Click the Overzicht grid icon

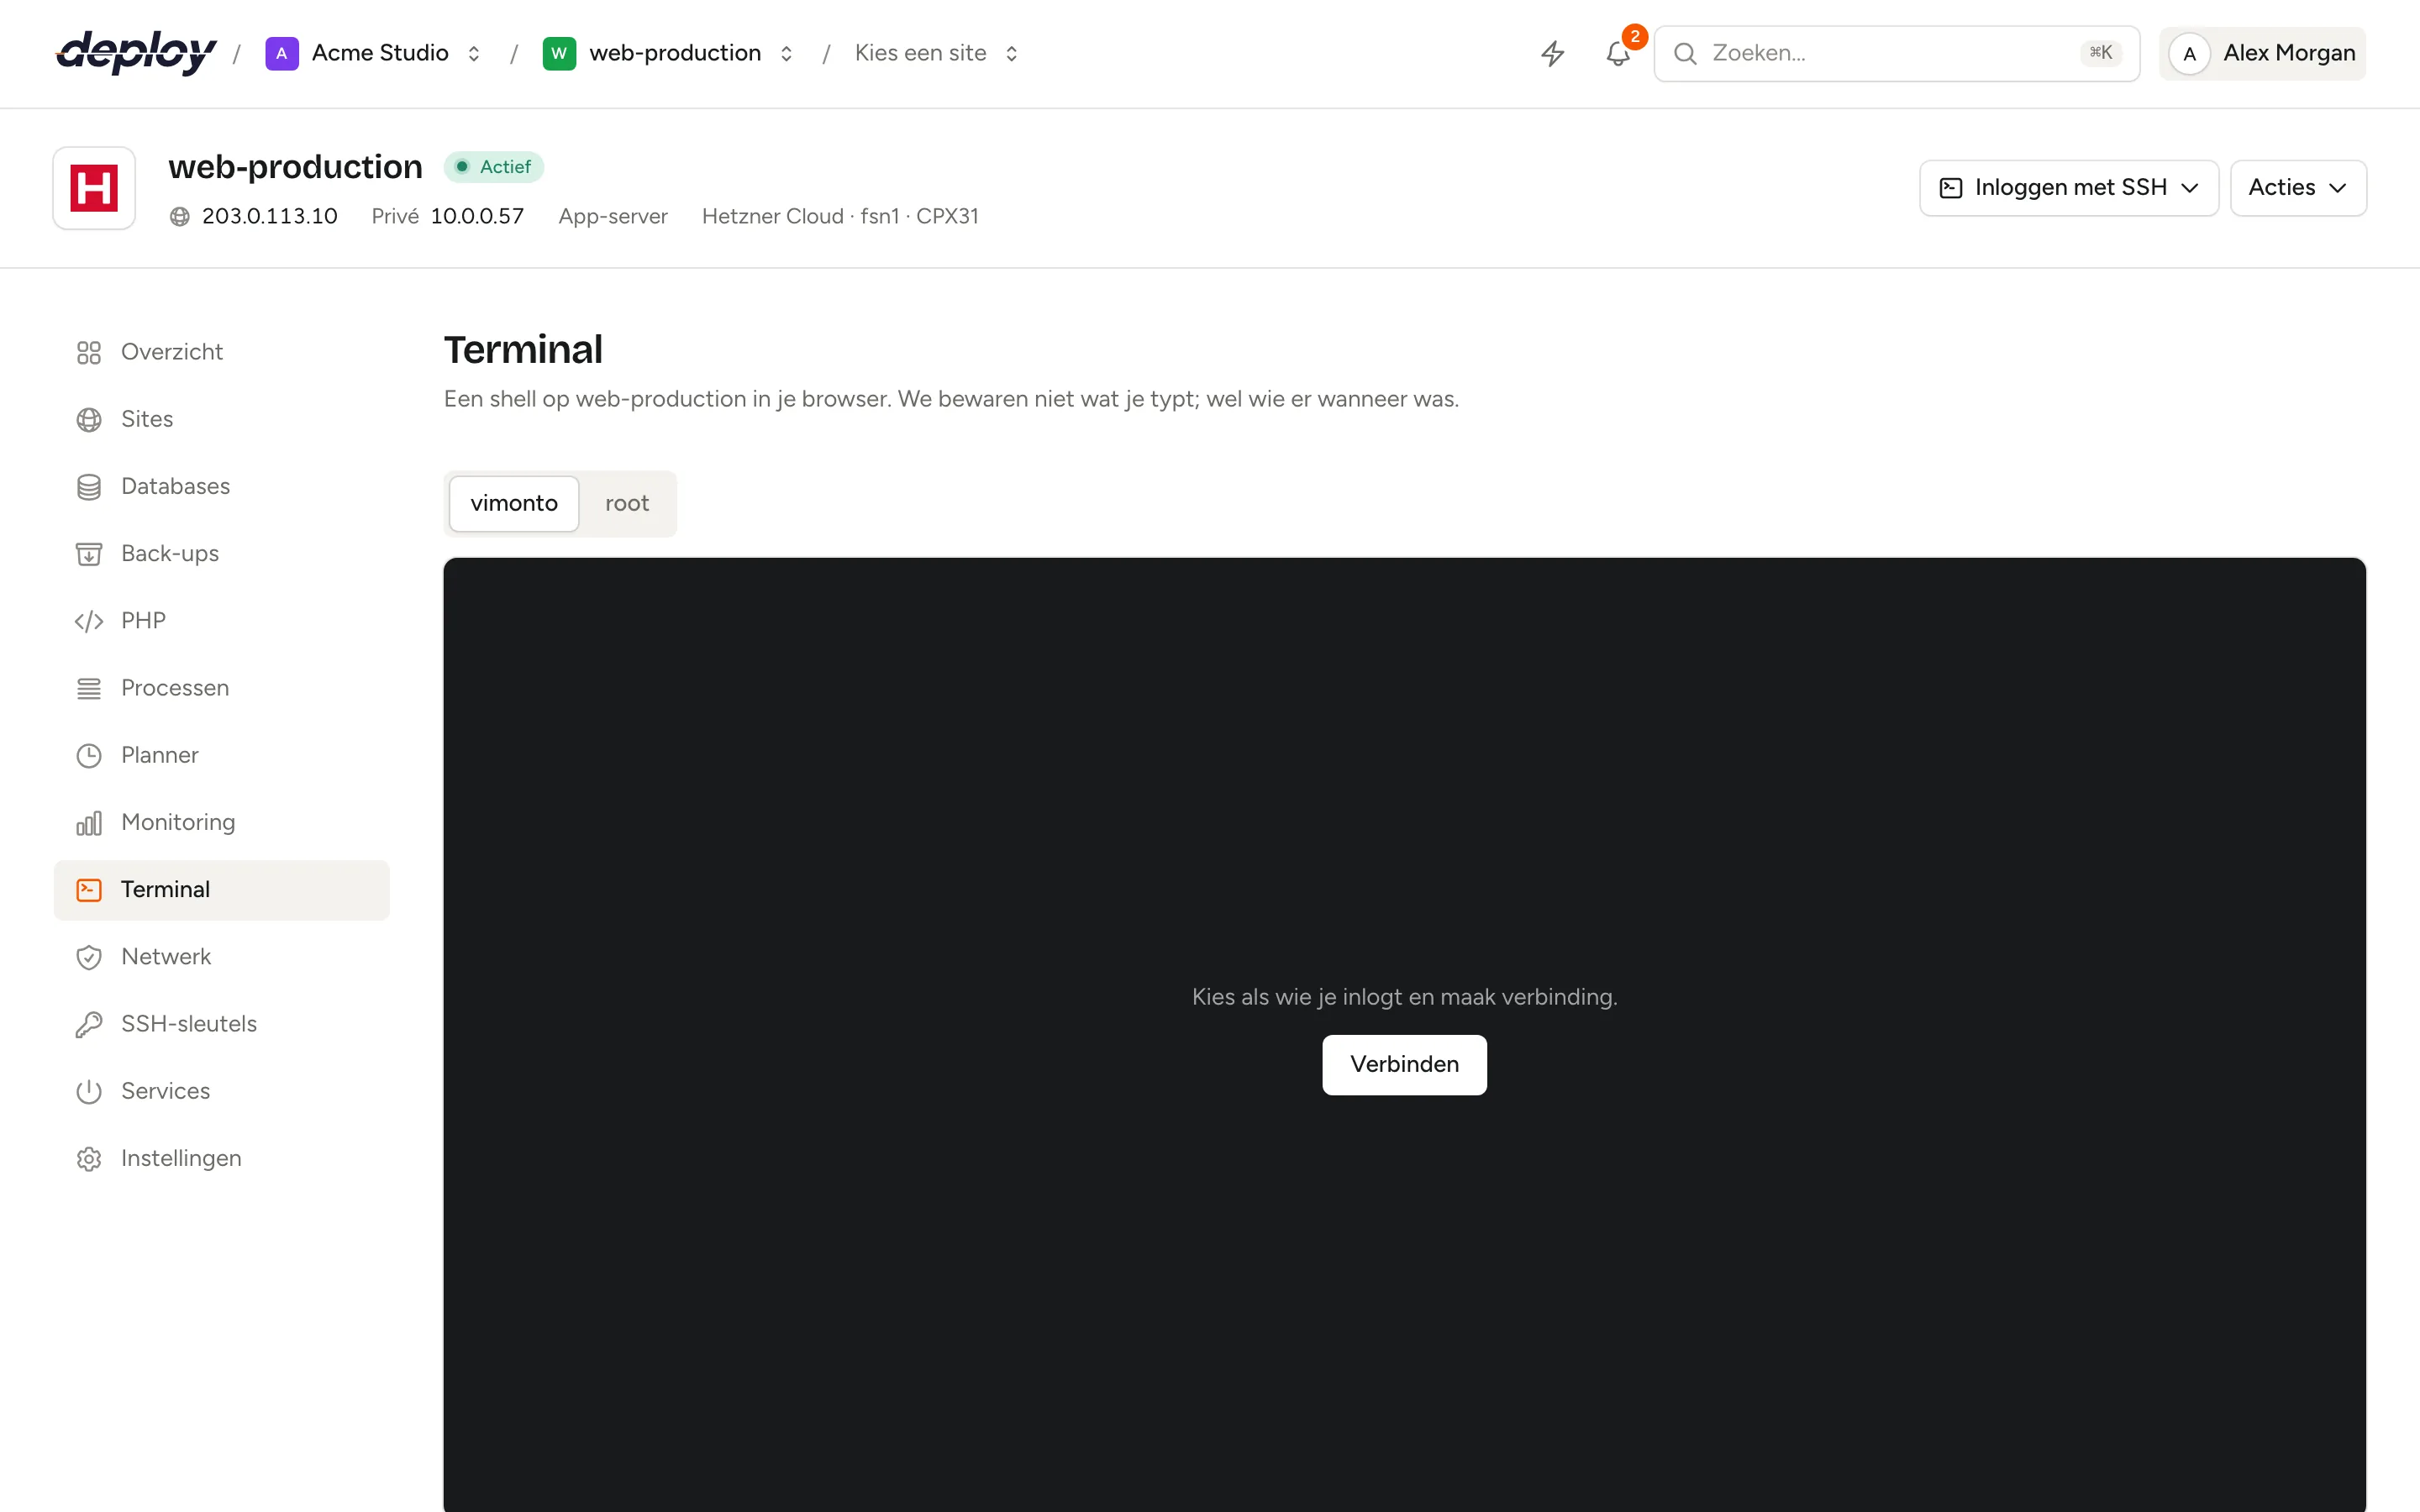(89, 352)
